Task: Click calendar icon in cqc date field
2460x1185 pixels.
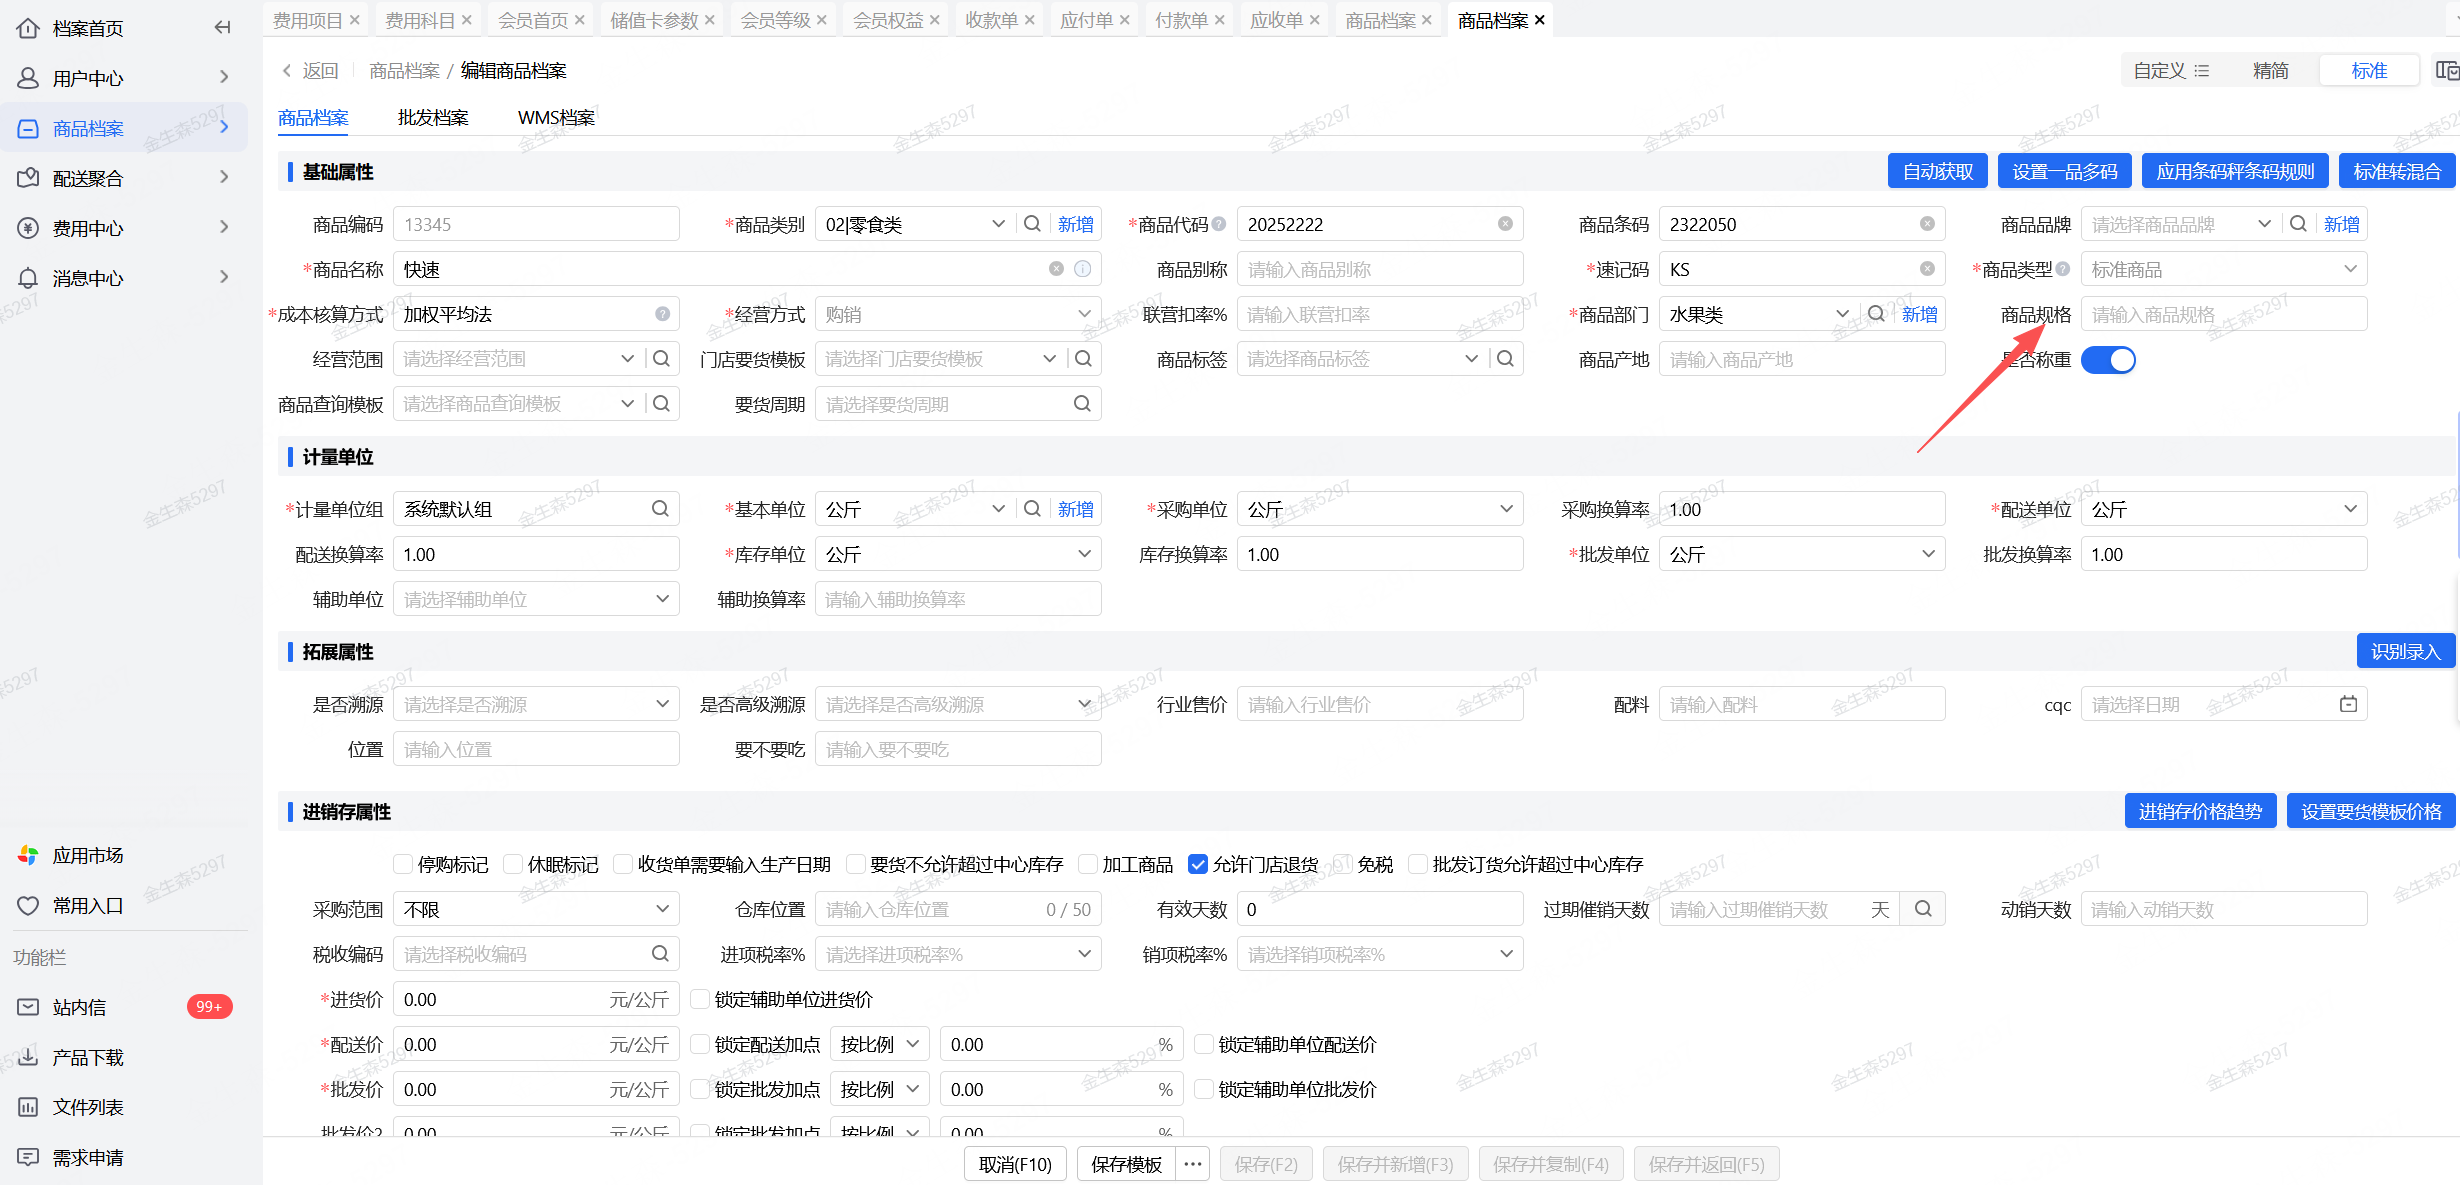Action: tap(2348, 704)
